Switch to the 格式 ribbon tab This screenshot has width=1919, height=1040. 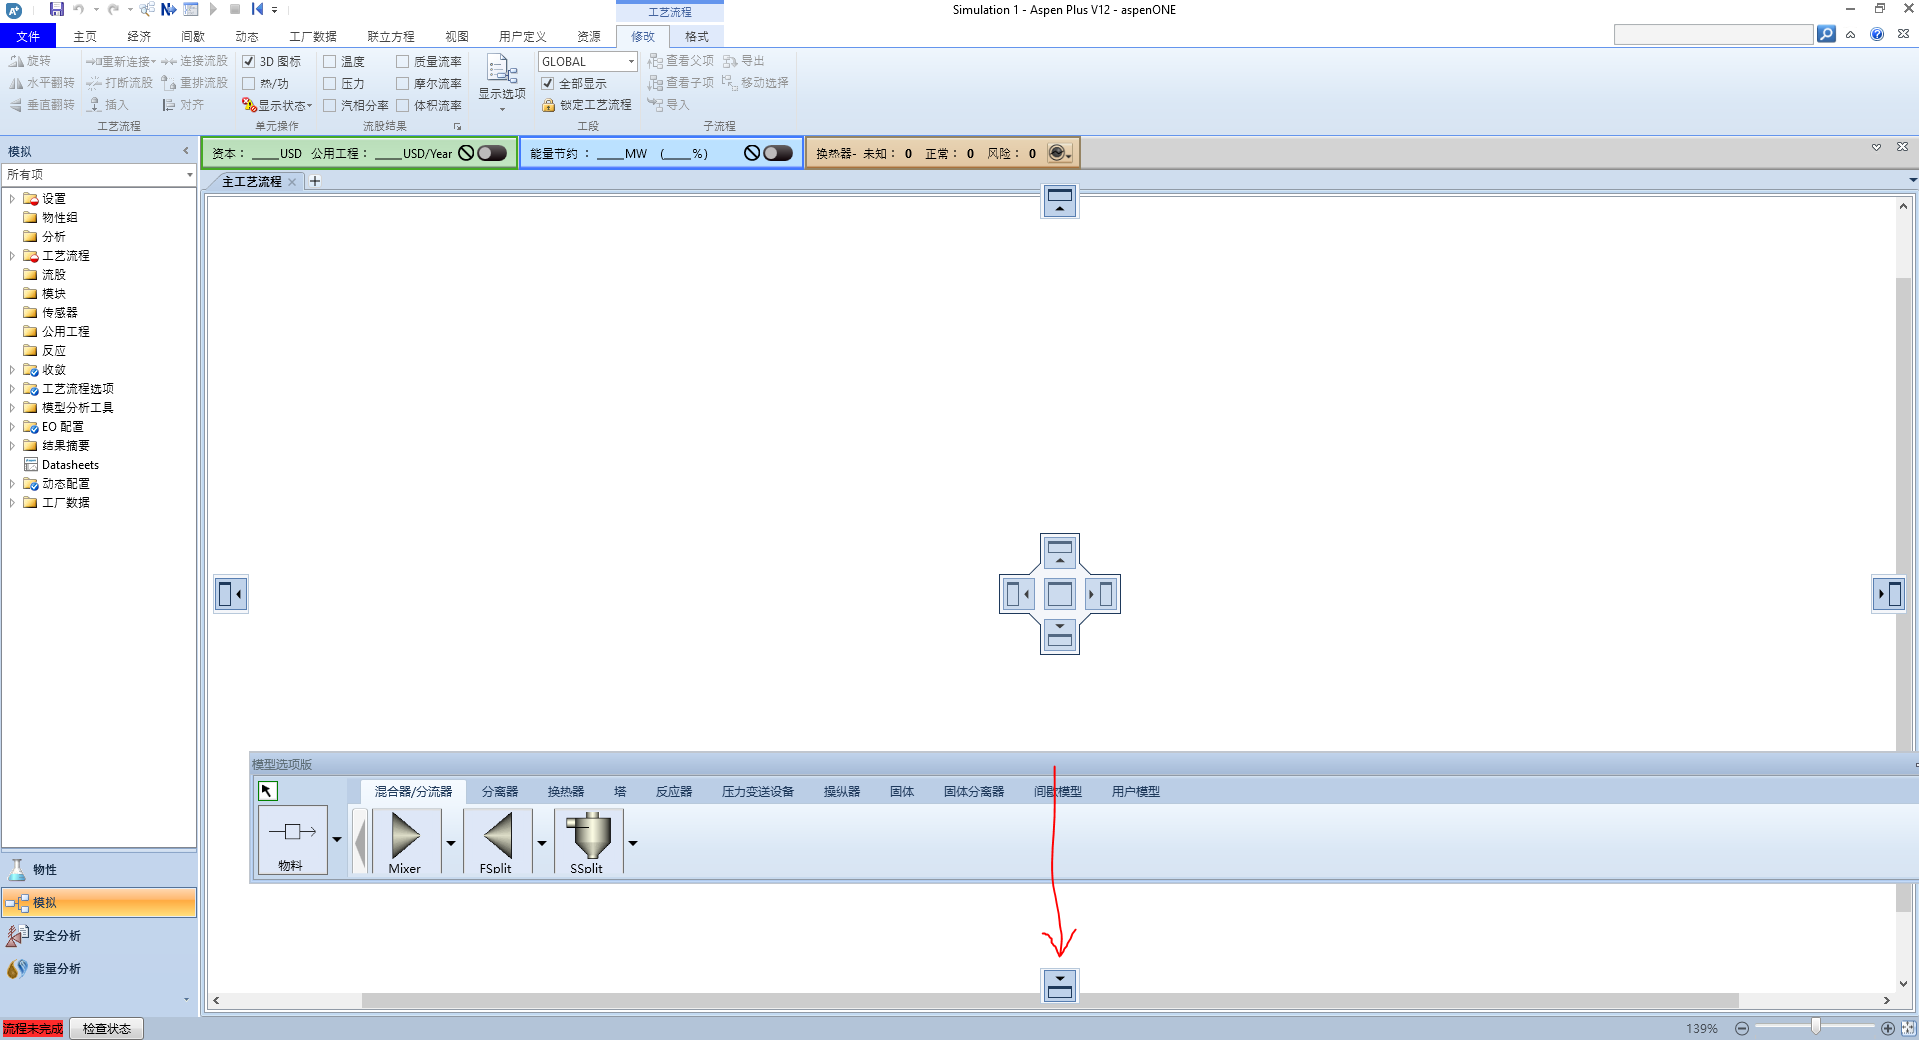click(697, 37)
